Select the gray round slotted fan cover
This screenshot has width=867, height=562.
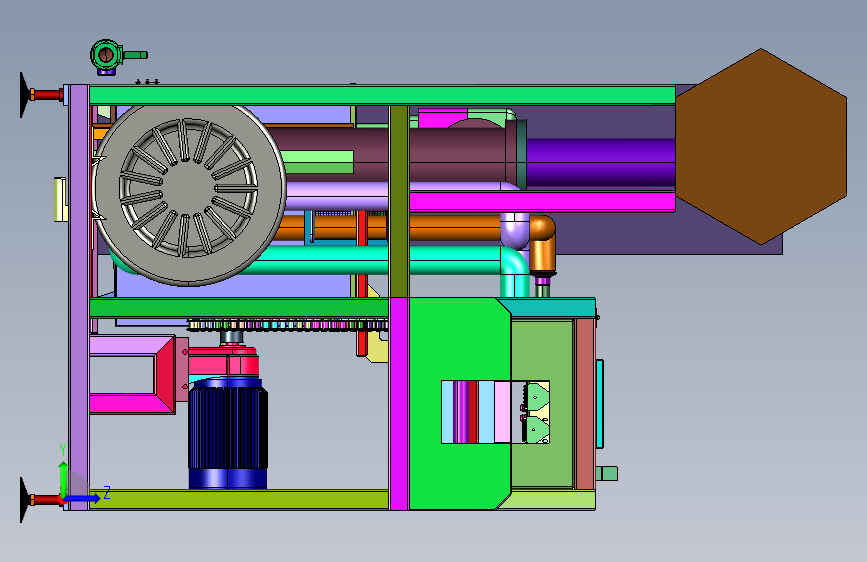(189, 188)
